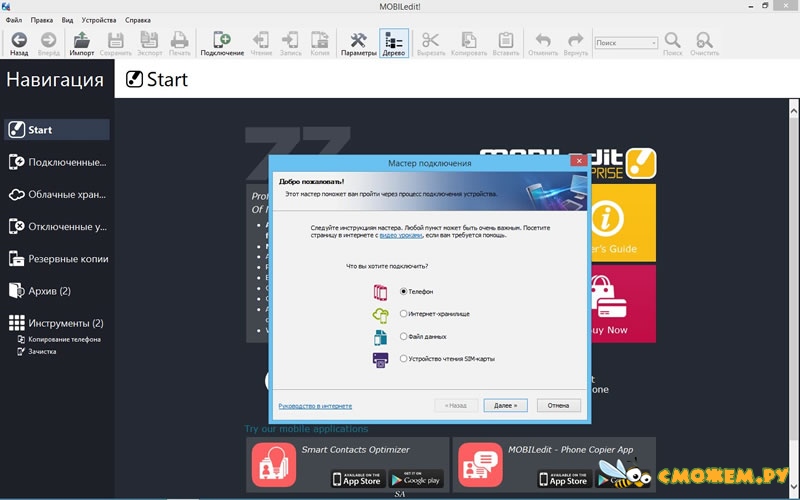This screenshot has width=800, height=500.
Task: Open the Справка menu
Action: [138, 20]
